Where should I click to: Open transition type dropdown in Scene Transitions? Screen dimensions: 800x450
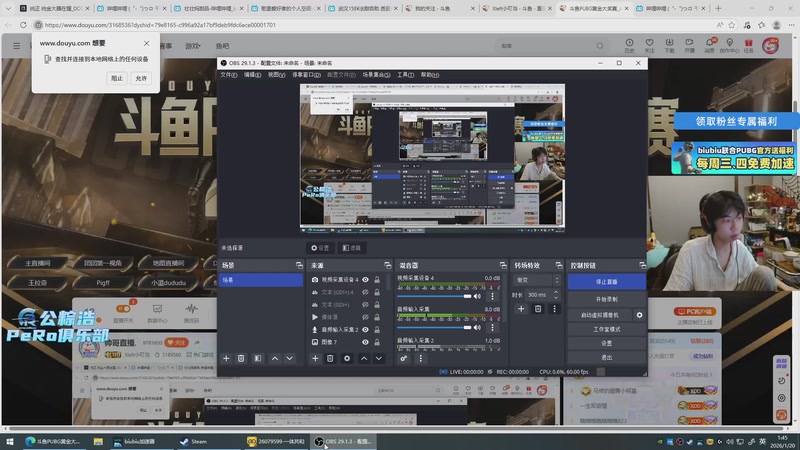click(x=537, y=280)
